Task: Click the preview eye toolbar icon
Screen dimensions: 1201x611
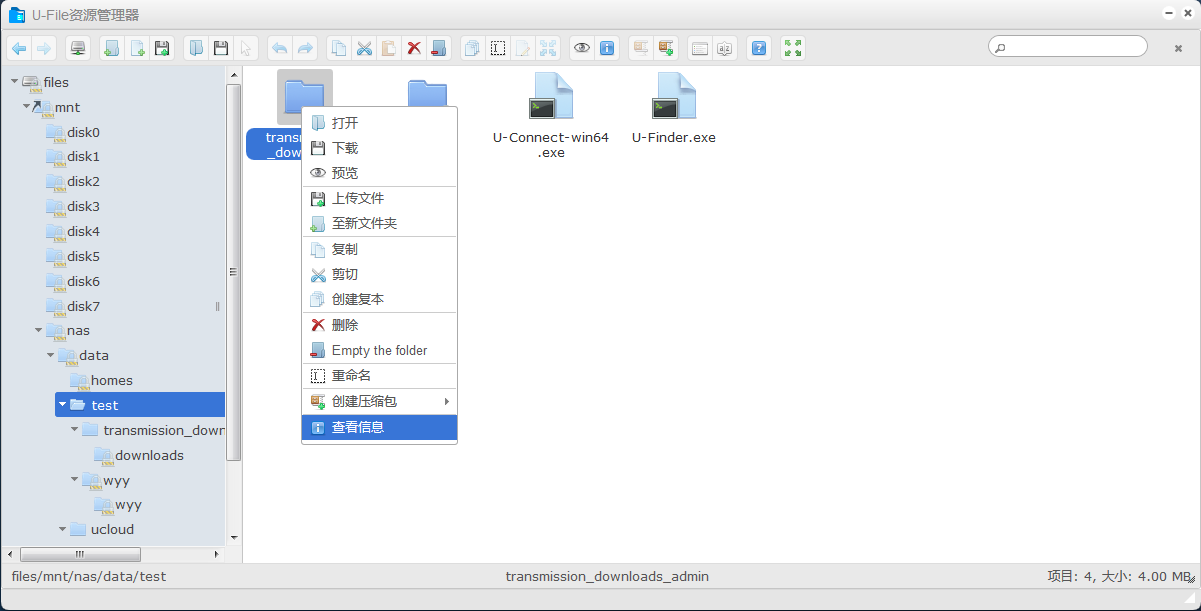Action: (582, 48)
